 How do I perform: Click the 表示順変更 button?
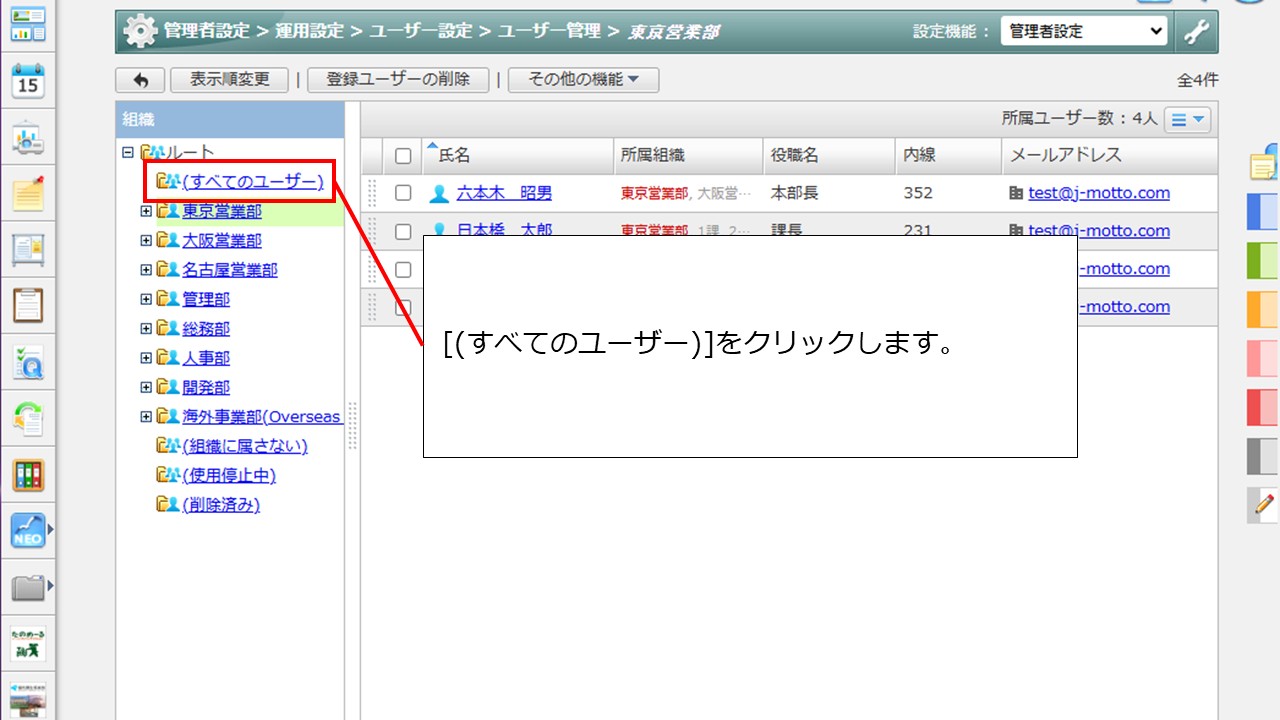click(229, 80)
